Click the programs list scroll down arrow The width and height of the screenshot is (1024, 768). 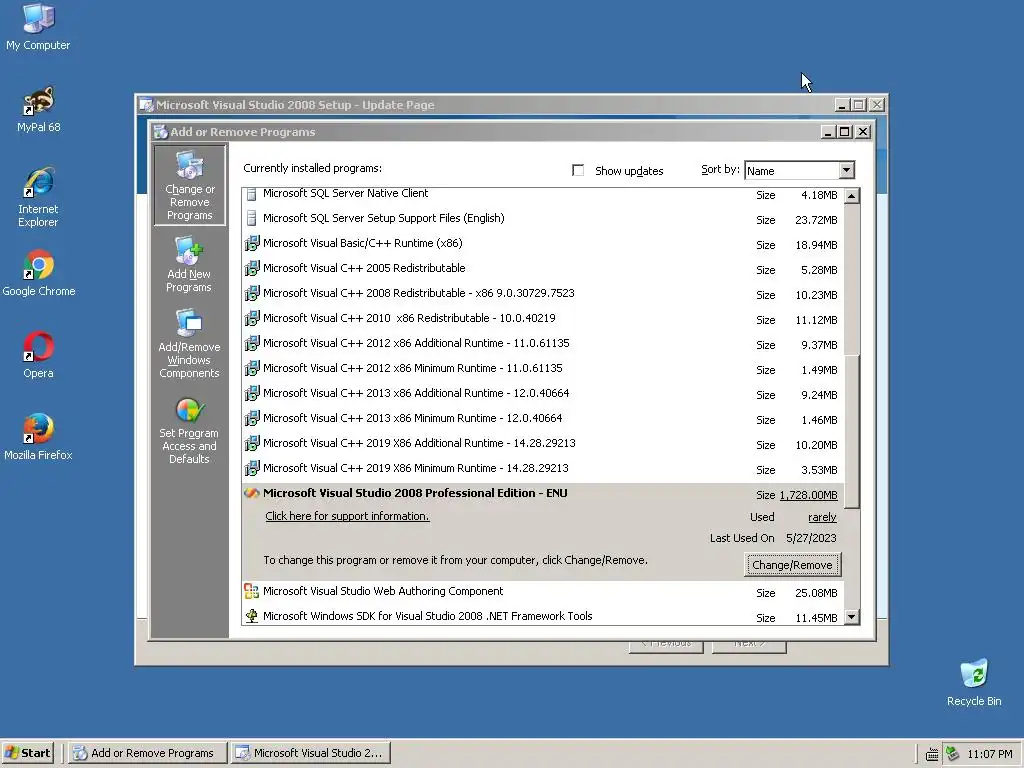tap(852, 616)
